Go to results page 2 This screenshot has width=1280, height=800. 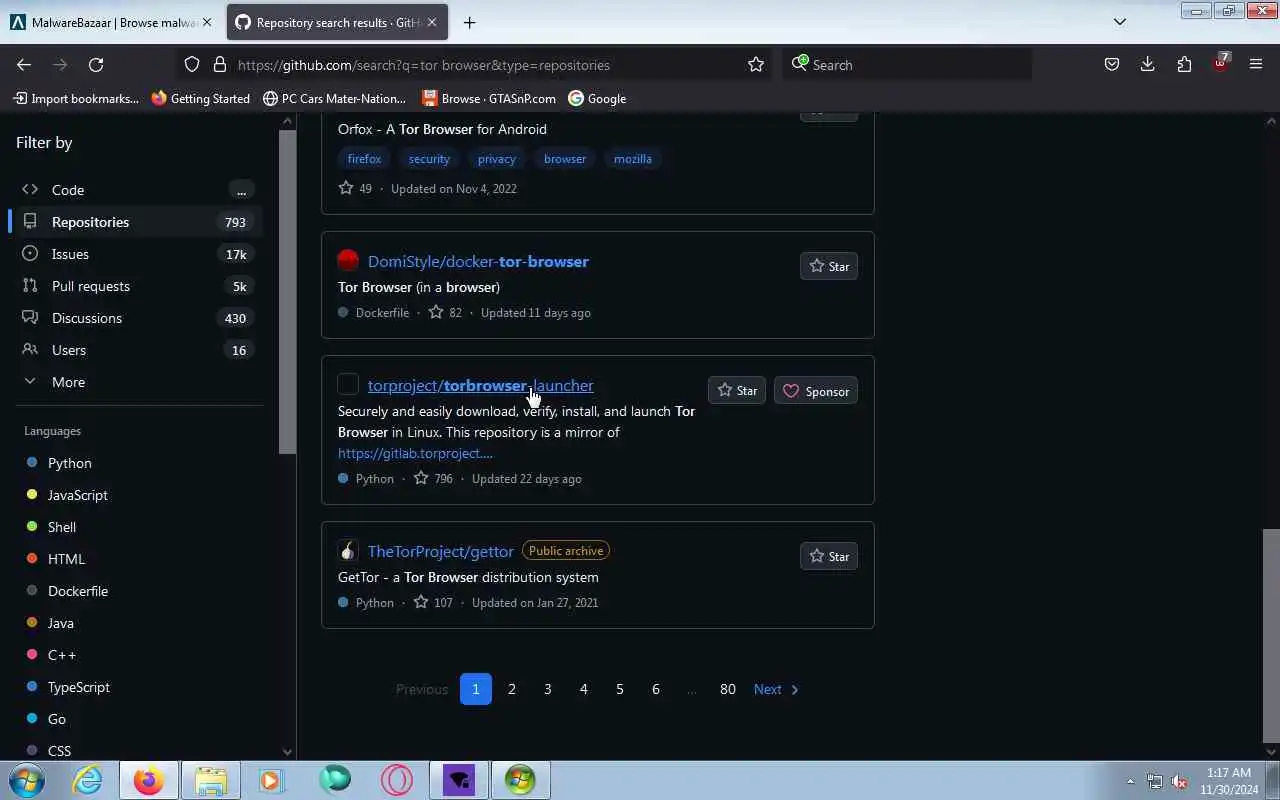coord(512,689)
